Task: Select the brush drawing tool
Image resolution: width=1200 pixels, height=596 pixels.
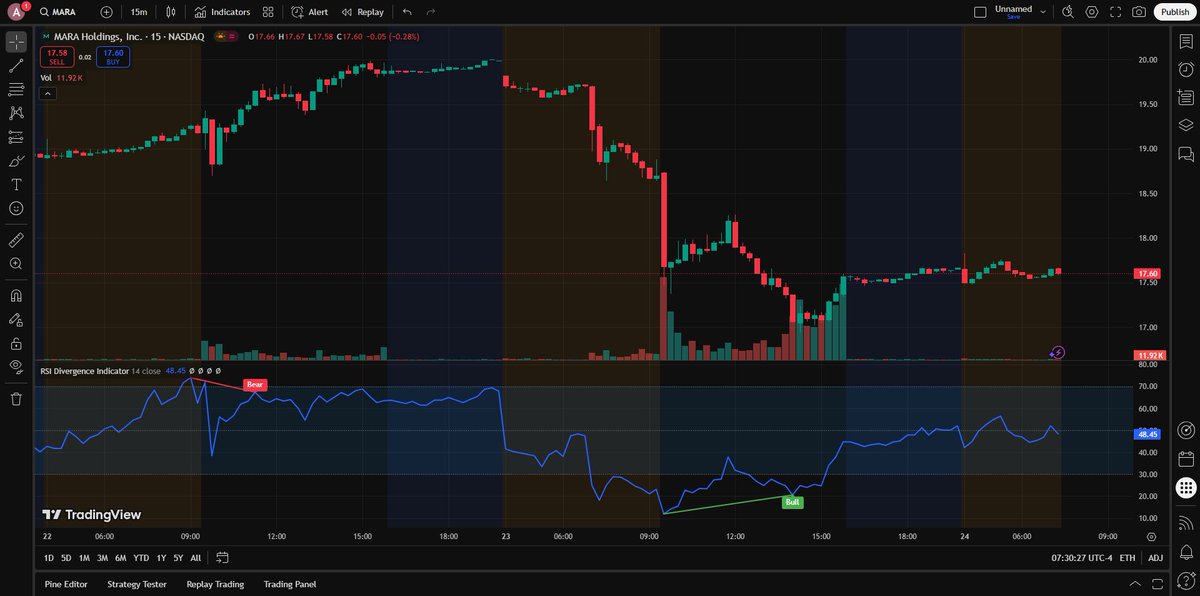Action: point(16,161)
